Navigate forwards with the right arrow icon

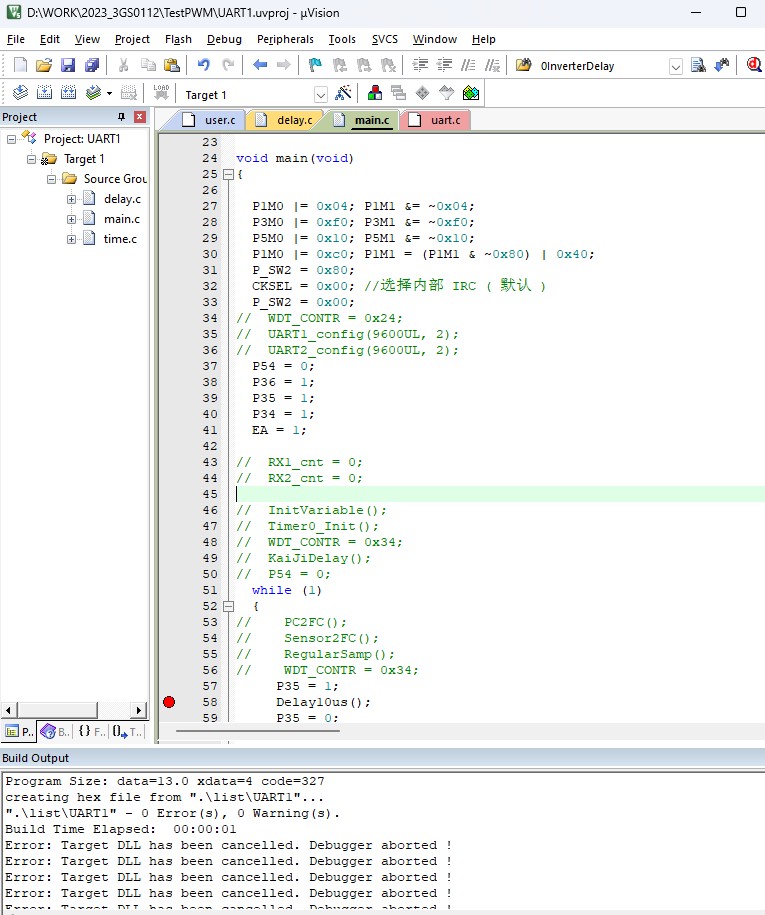coord(284,65)
